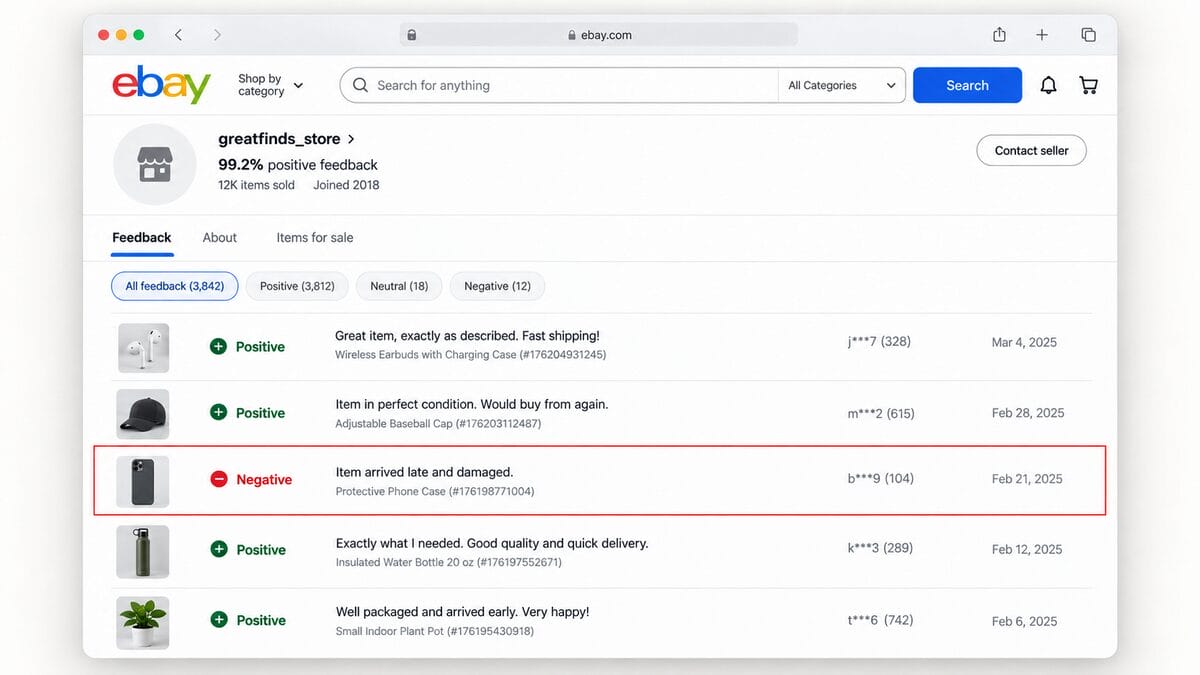Click comment 'Great item, exactly as described'

point(467,336)
